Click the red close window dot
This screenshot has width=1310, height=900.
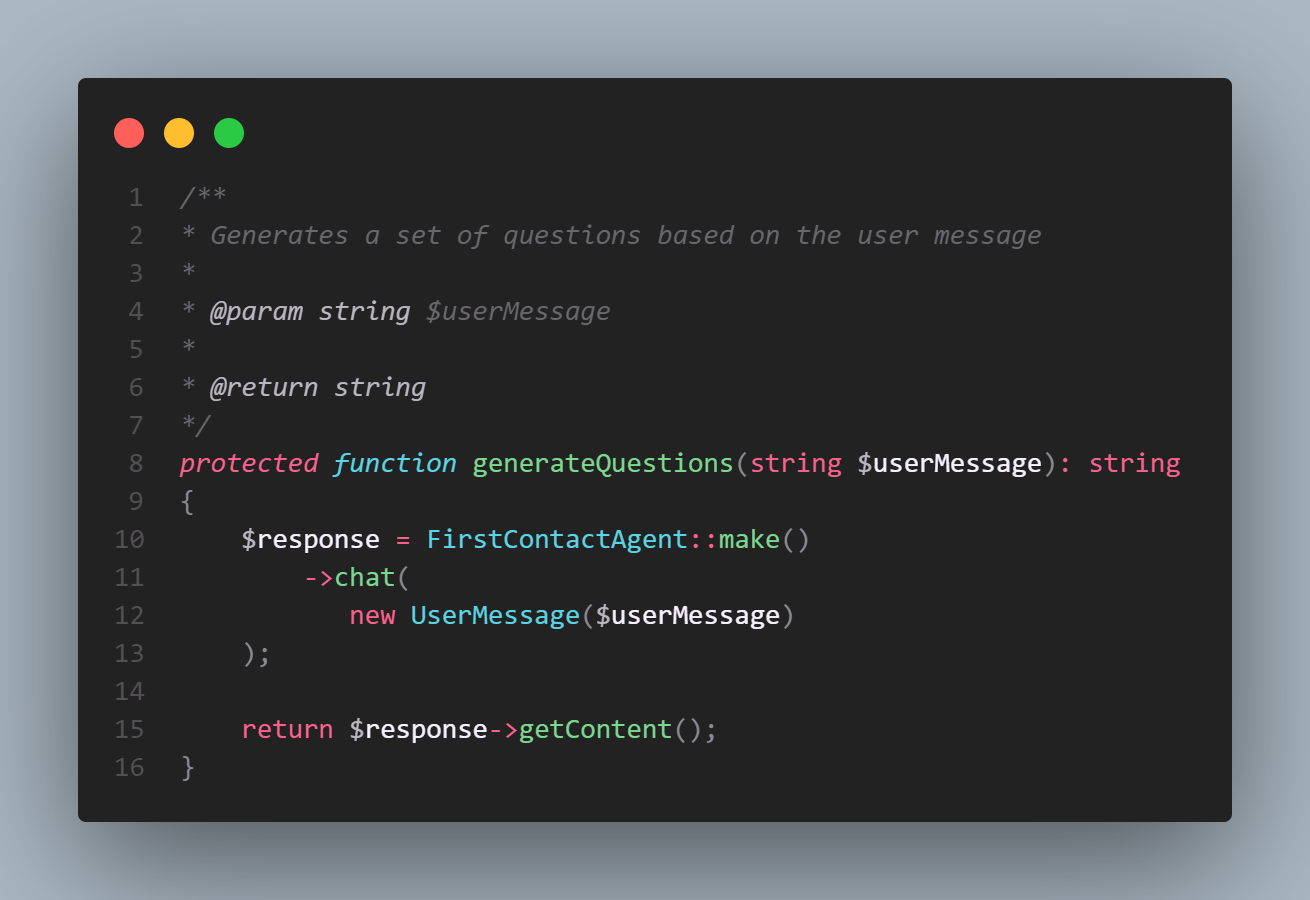pyautogui.click(x=129, y=133)
